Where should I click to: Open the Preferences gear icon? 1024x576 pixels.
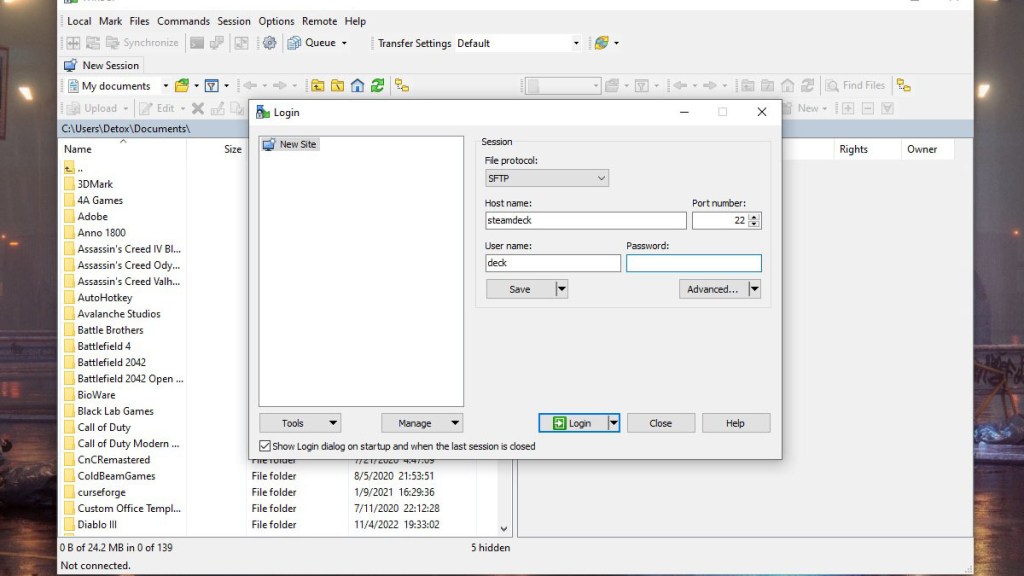tap(268, 43)
